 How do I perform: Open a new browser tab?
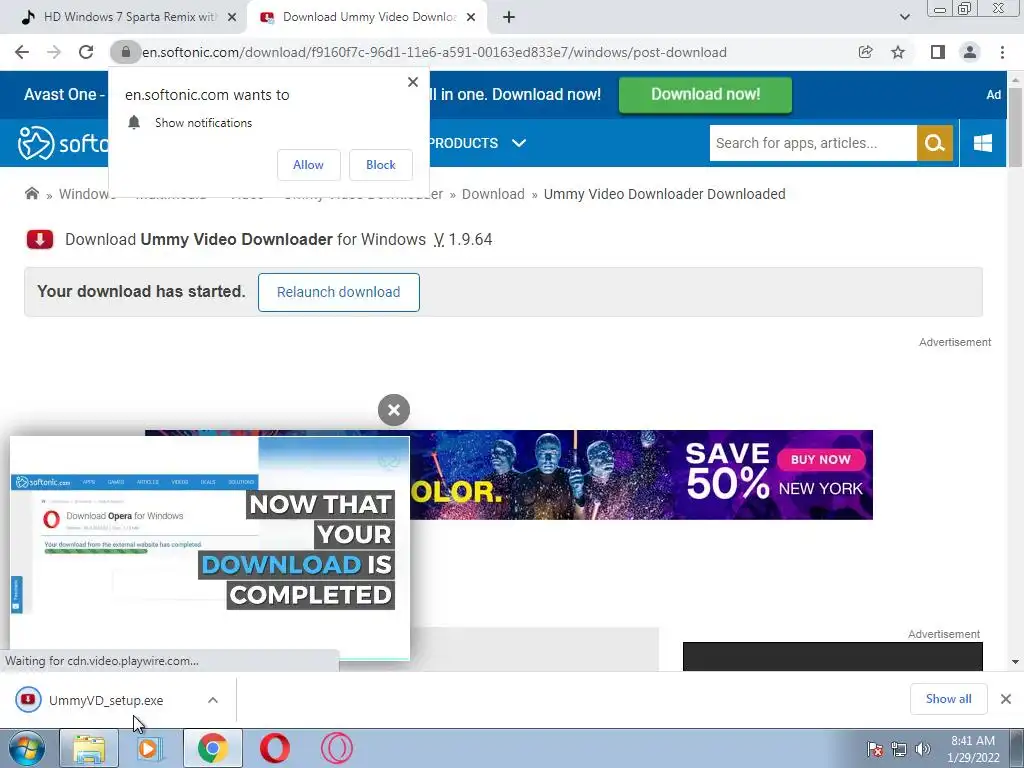pyautogui.click(x=509, y=18)
